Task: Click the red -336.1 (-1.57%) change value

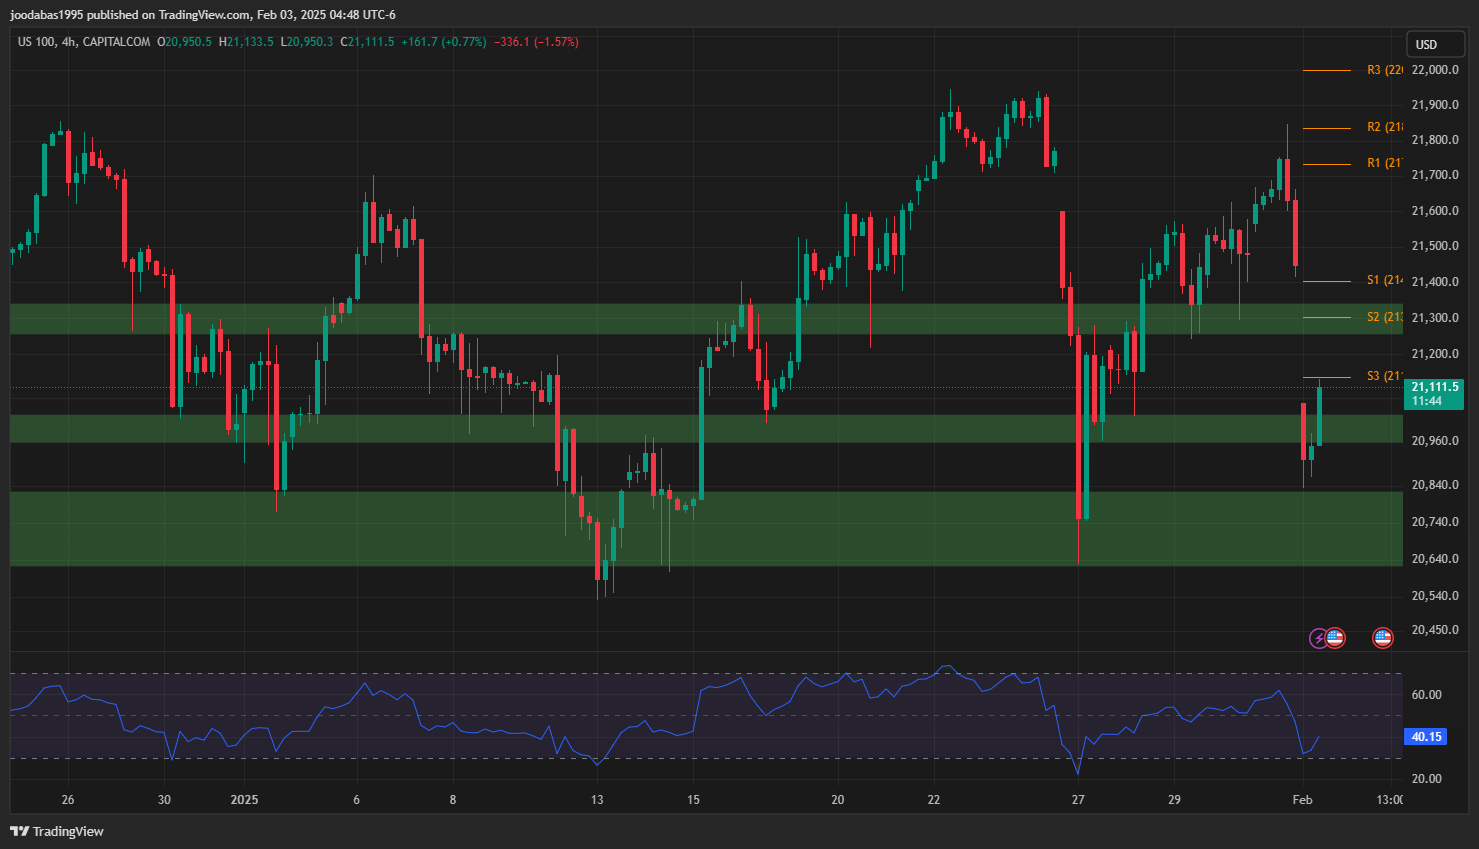Action: (x=536, y=42)
